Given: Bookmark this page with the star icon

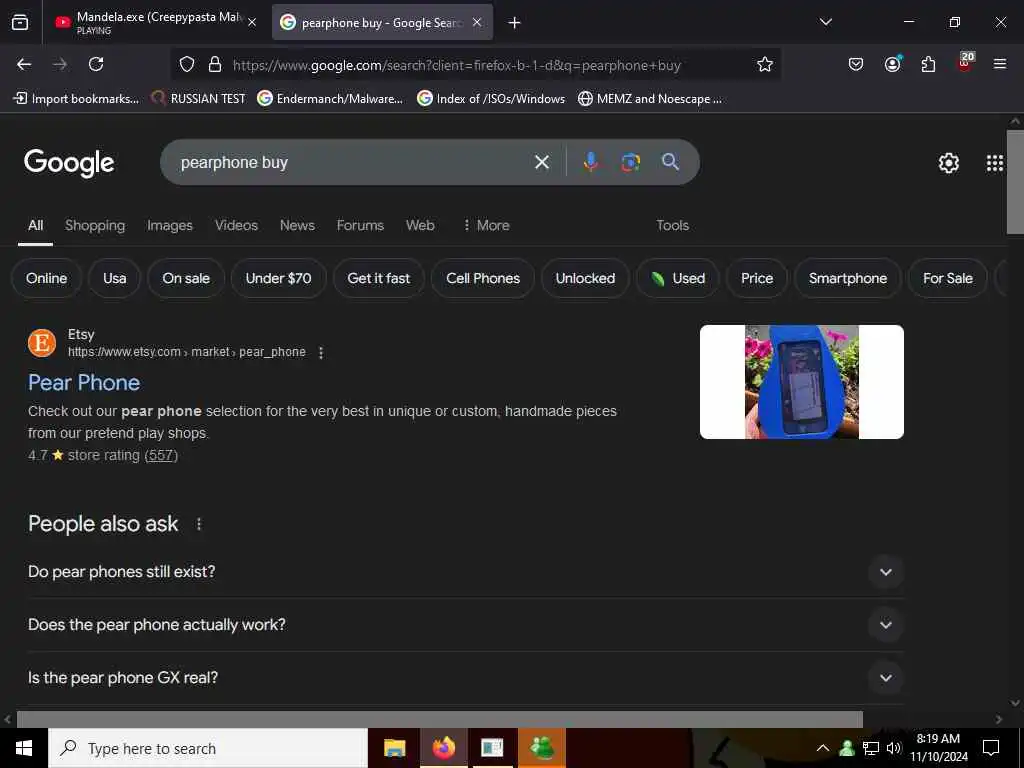Looking at the screenshot, I should [x=765, y=65].
